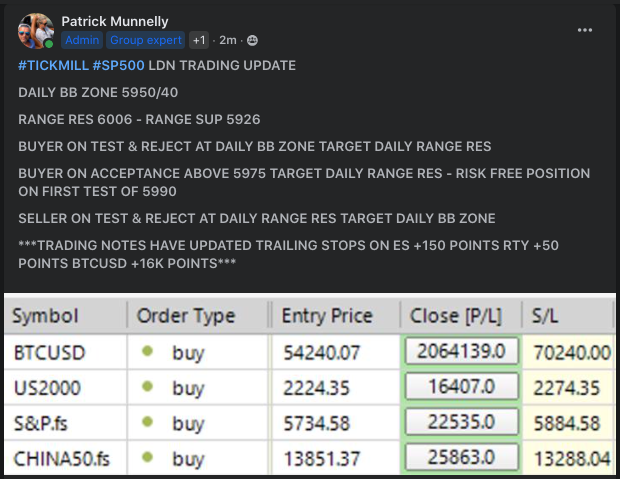Click the green dot in S&P.fs row
Image resolution: width=620 pixels, height=479 pixels.
[x=147, y=422]
